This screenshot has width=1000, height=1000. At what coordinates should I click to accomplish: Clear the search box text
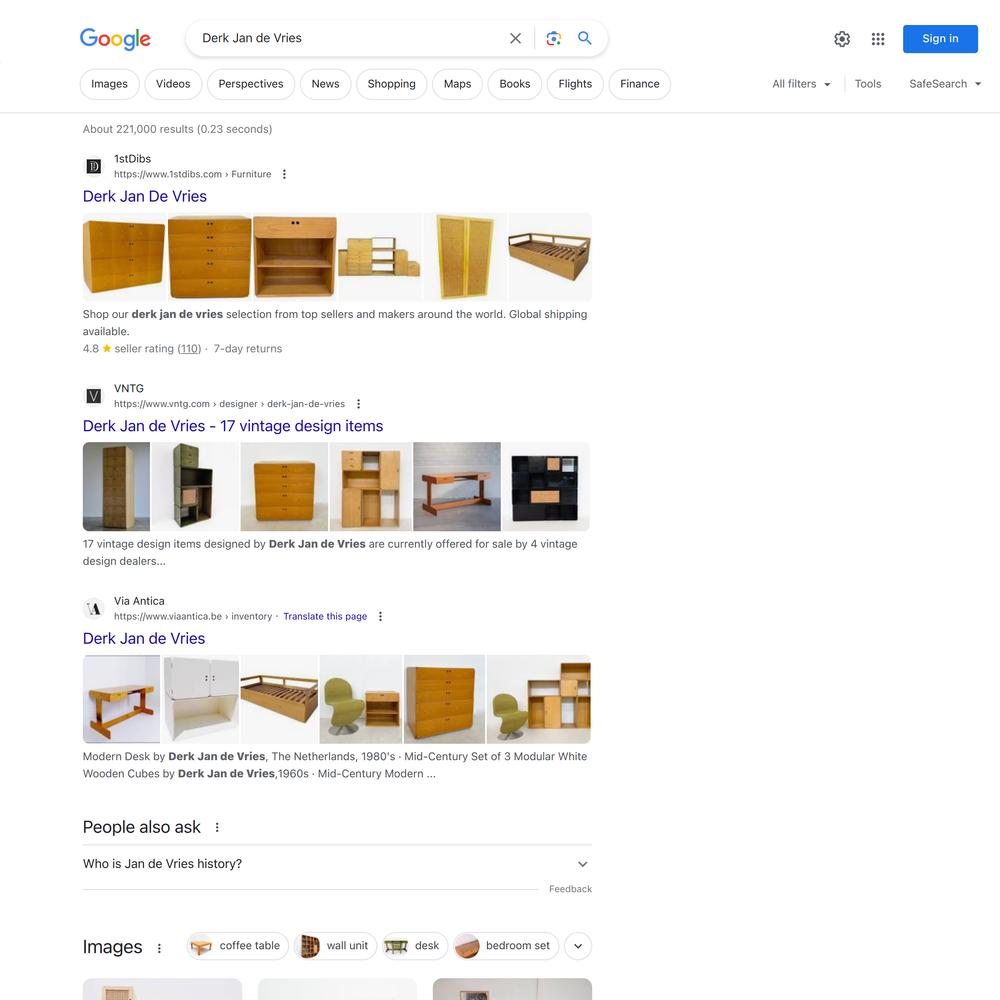[515, 38]
